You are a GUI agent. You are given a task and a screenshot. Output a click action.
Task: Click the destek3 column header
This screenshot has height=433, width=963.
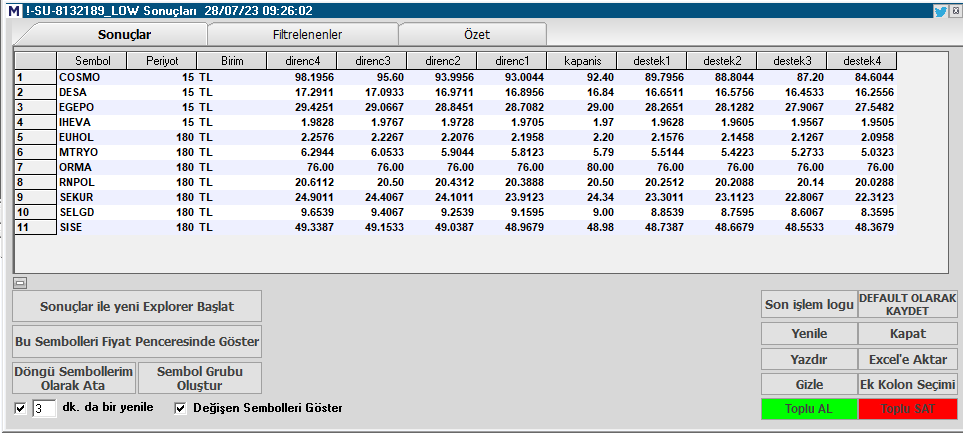pos(792,61)
